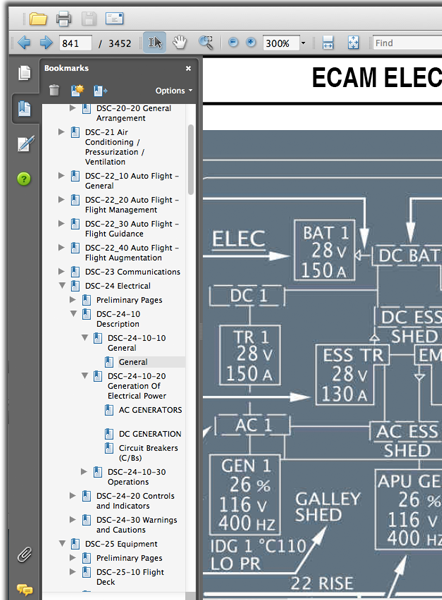Viewport: 442px width, 600px height.
Task: Send the document via the email icon
Action: click(114, 18)
